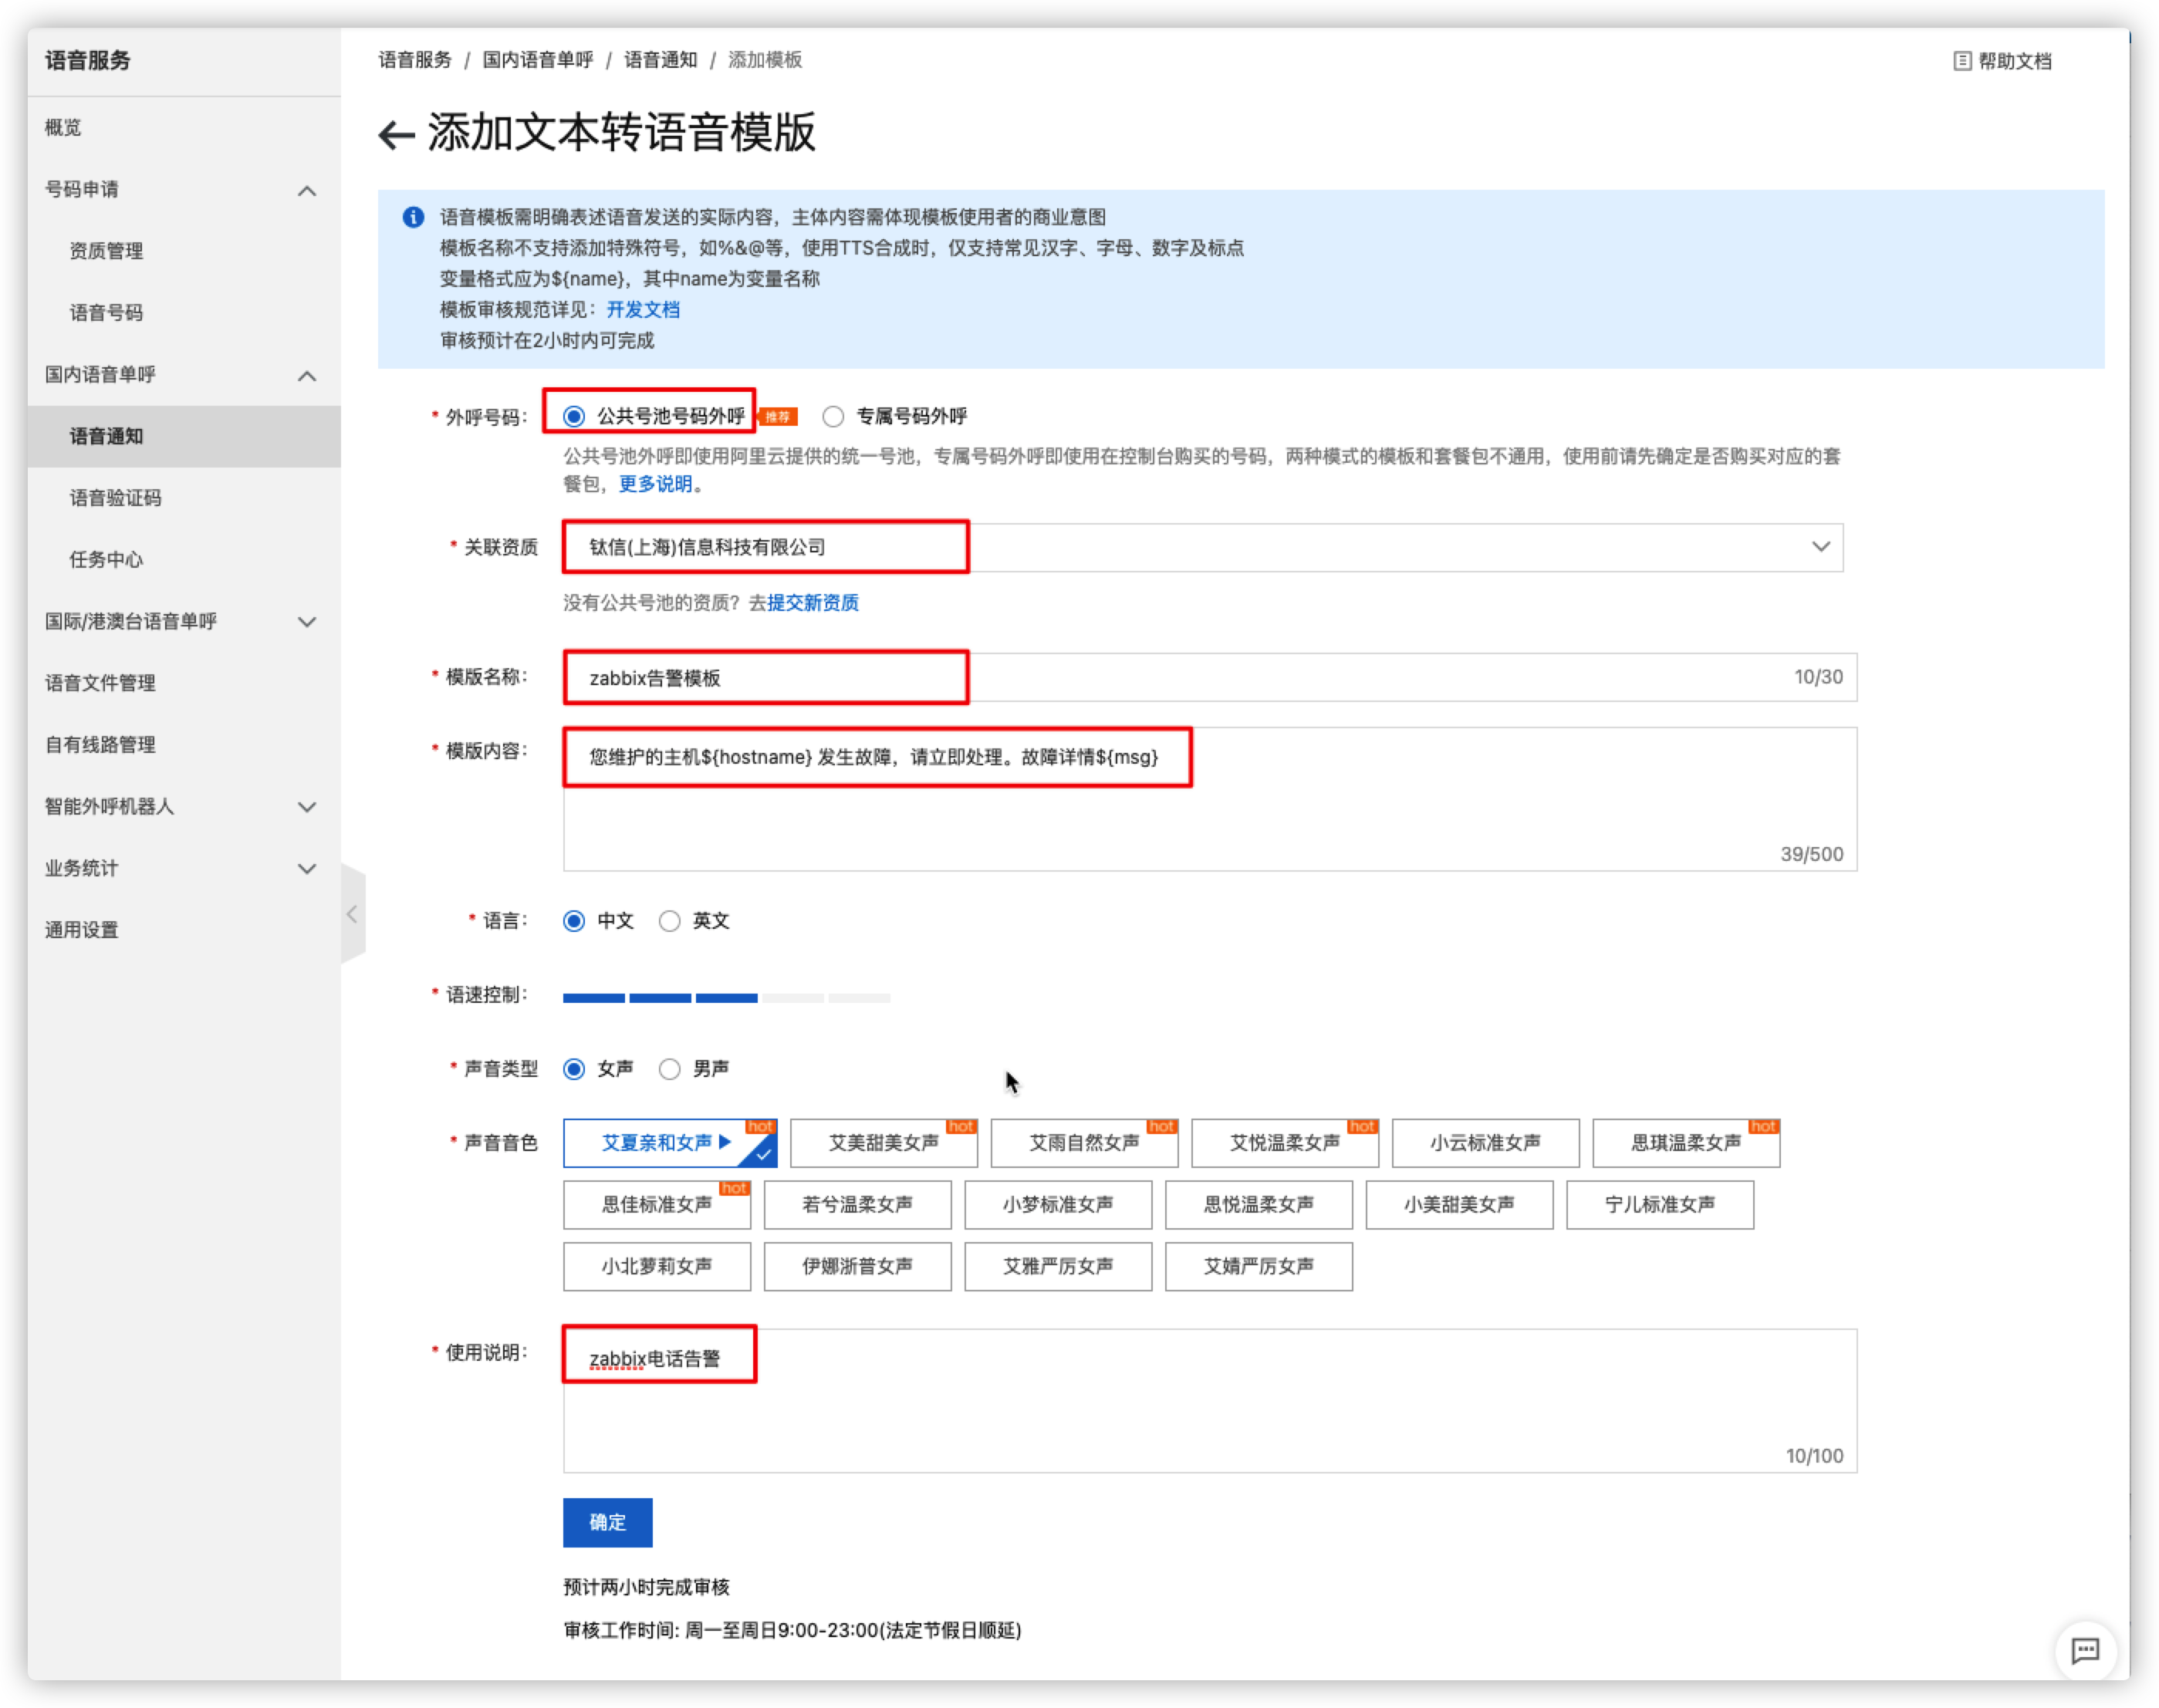Pick the 小梦标准女声 voice tone
The image size is (2159, 1708).
(x=1059, y=1205)
